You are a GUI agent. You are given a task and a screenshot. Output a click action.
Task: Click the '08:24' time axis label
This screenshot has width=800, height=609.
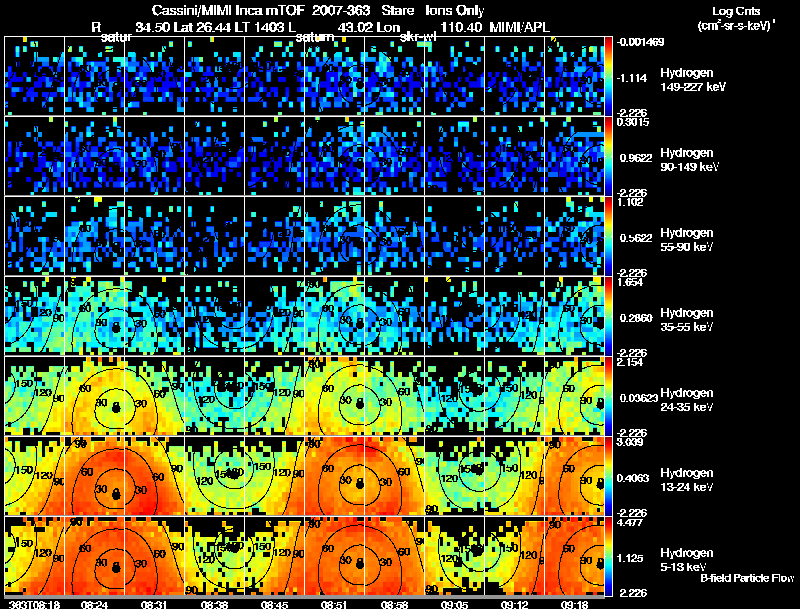point(94,604)
